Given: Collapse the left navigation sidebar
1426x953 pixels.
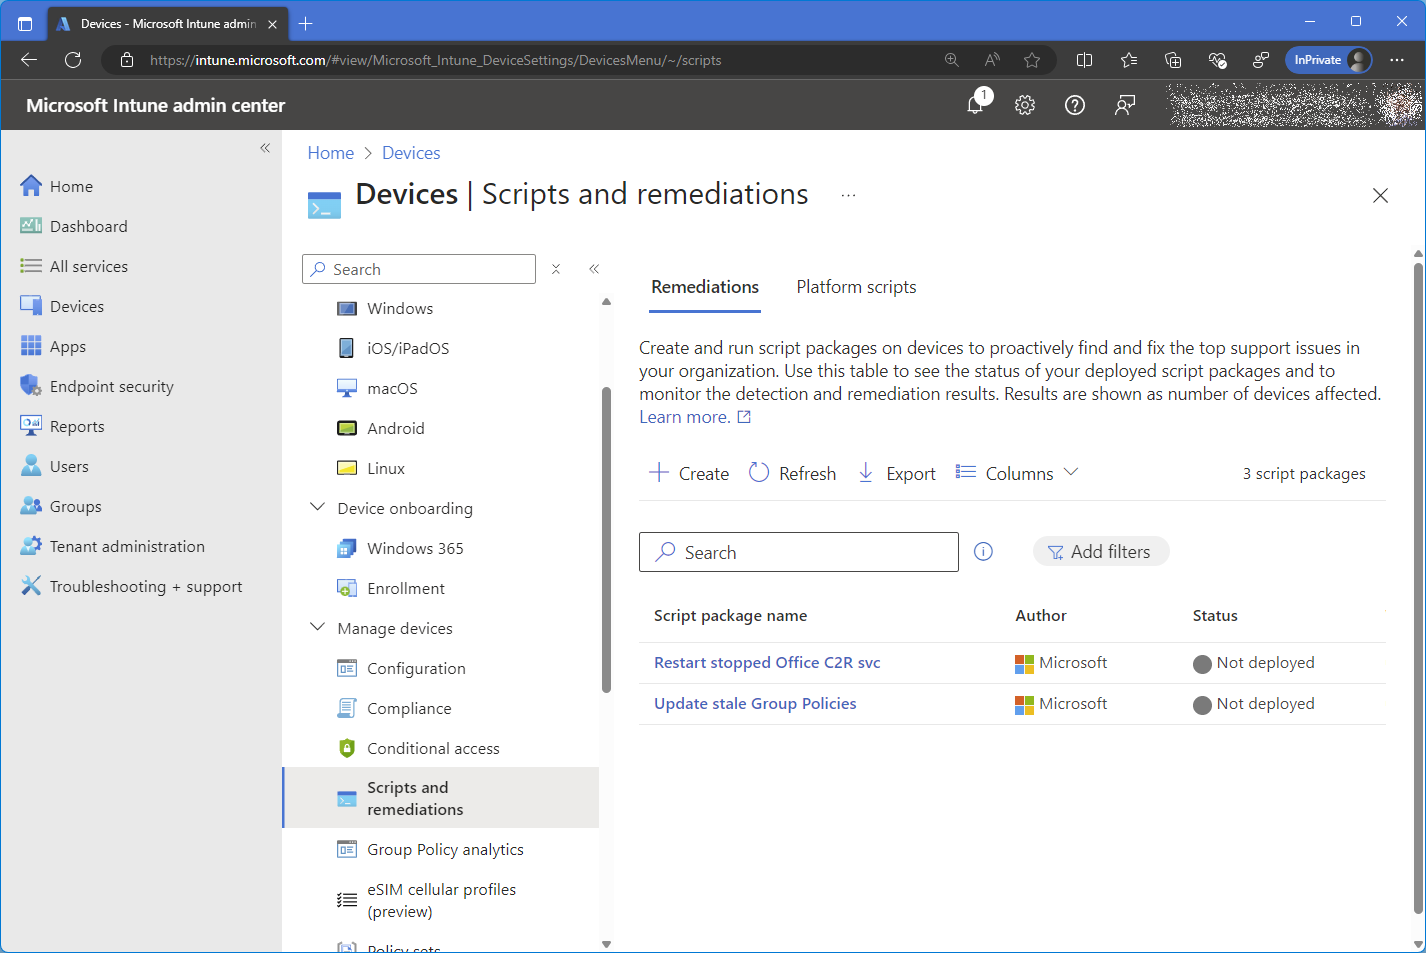Looking at the screenshot, I should [x=265, y=148].
